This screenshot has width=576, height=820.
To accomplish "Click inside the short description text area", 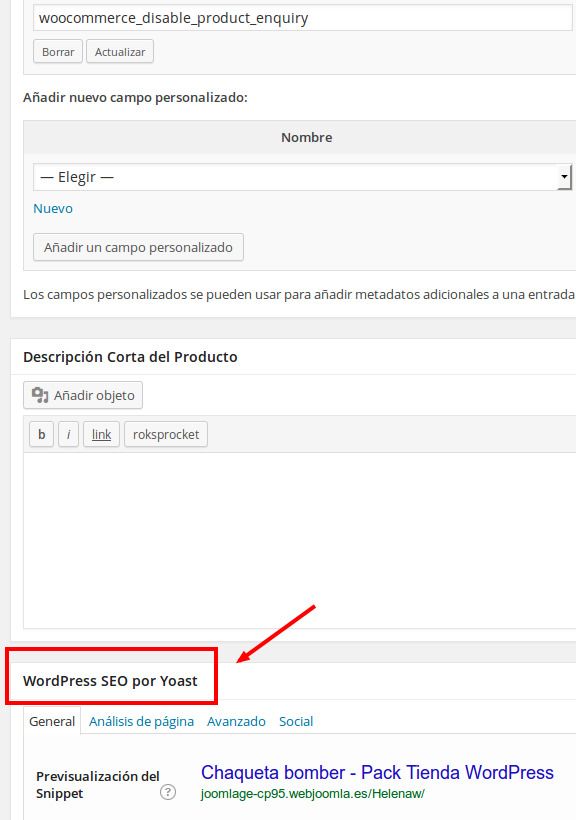I will (300, 540).
